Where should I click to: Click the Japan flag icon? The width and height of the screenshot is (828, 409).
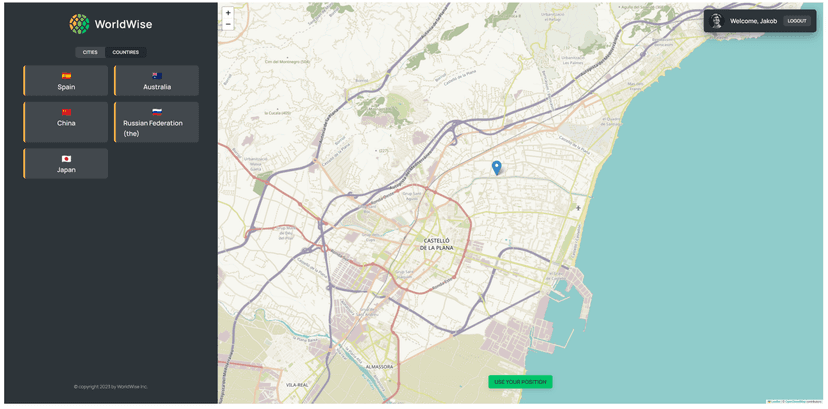[x=66, y=159]
